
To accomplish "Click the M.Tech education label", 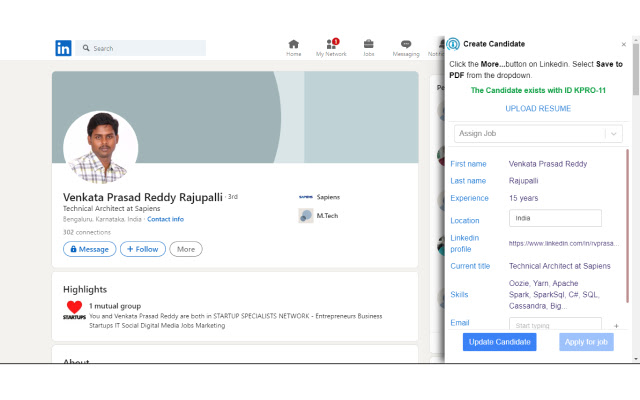I will point(327,216).
